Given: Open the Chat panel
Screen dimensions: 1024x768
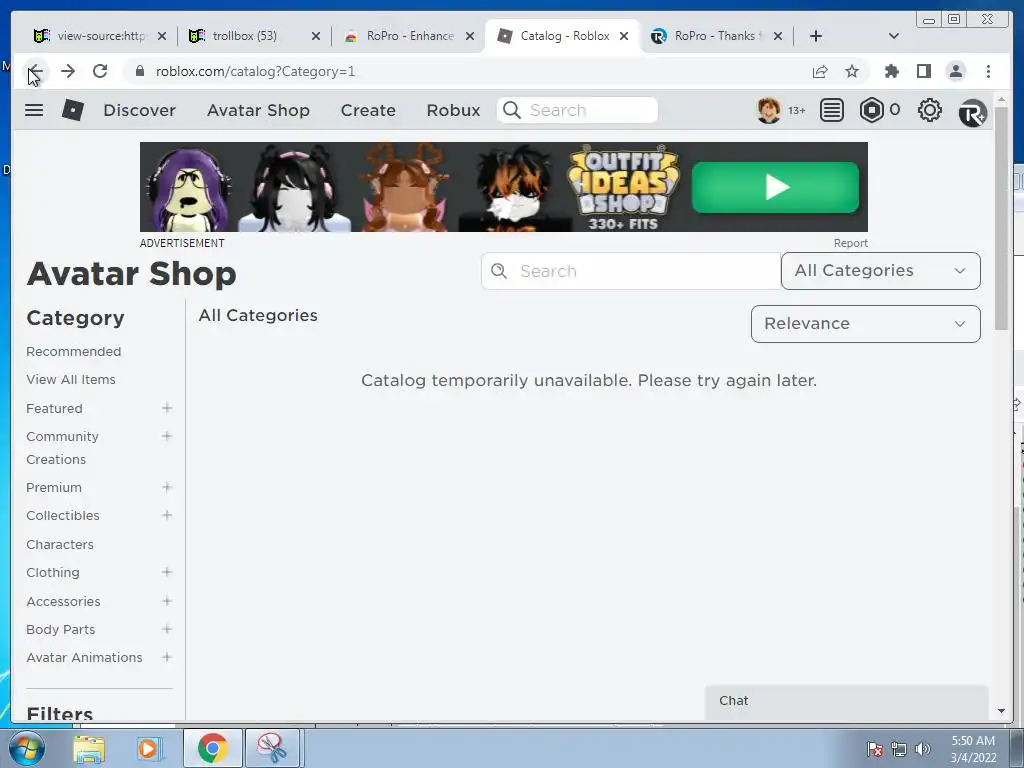Looking at the screenshot, I should (x=846, y=701).
